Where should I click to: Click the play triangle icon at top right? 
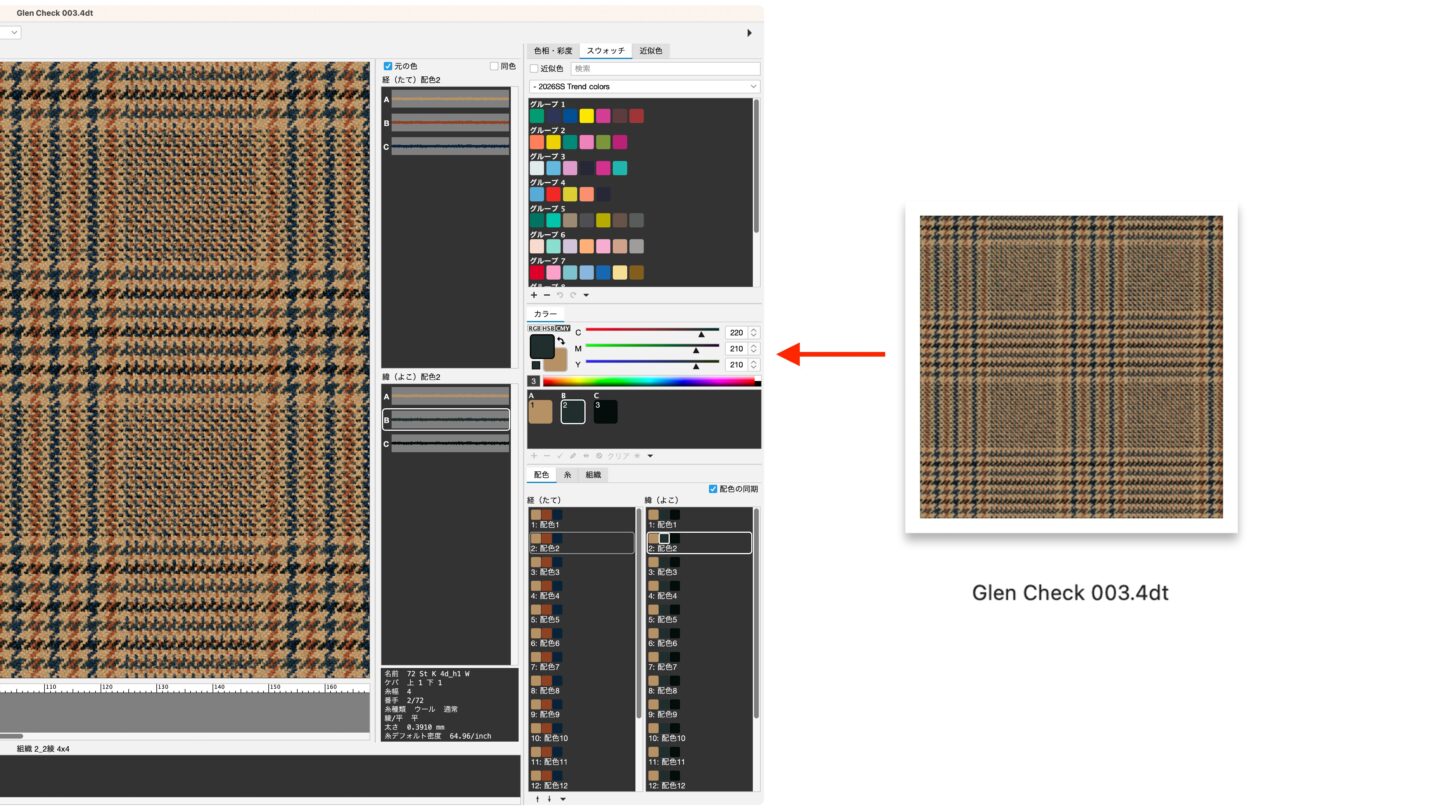coord(750,33)
